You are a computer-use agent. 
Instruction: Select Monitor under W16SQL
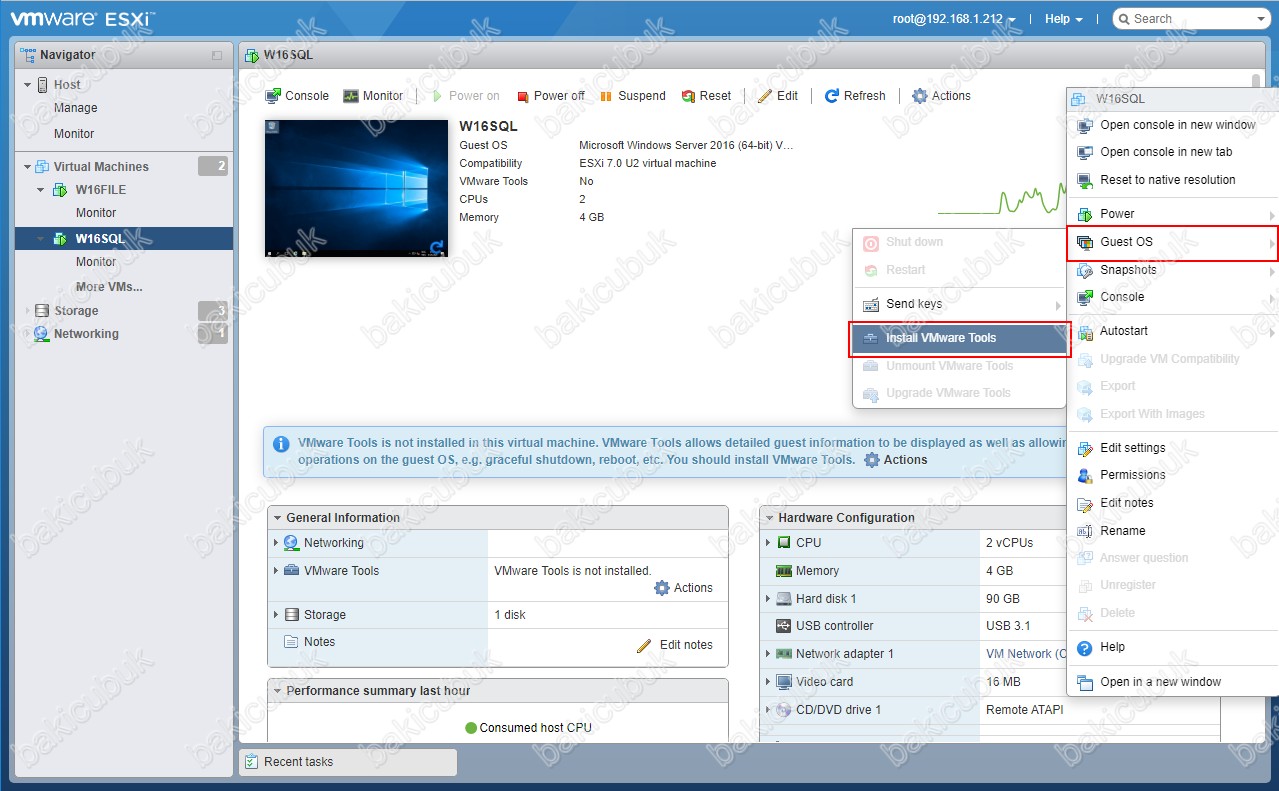pyautogui.click(x=96, y=262)
